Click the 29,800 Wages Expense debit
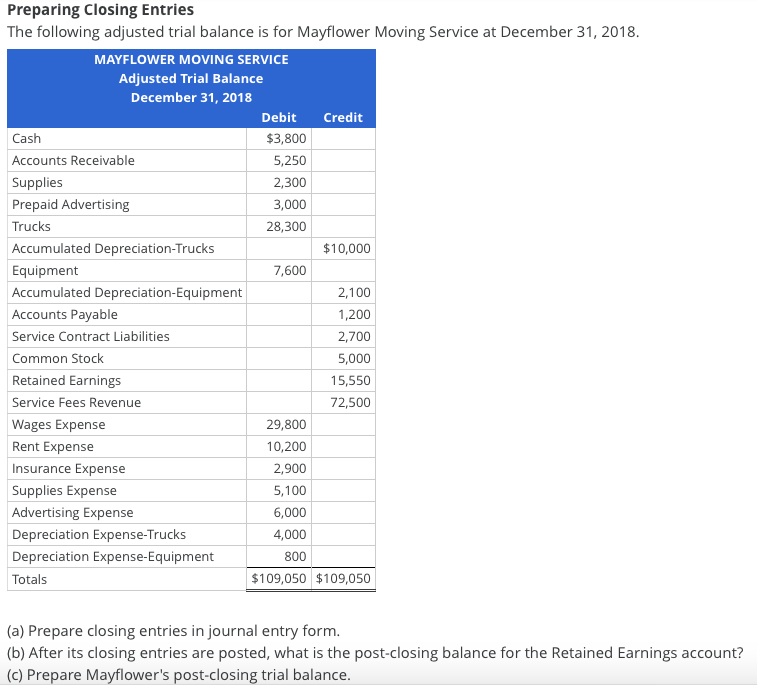Screen dimensions: 757x685 pyautogui.click(x=286, y=425)
